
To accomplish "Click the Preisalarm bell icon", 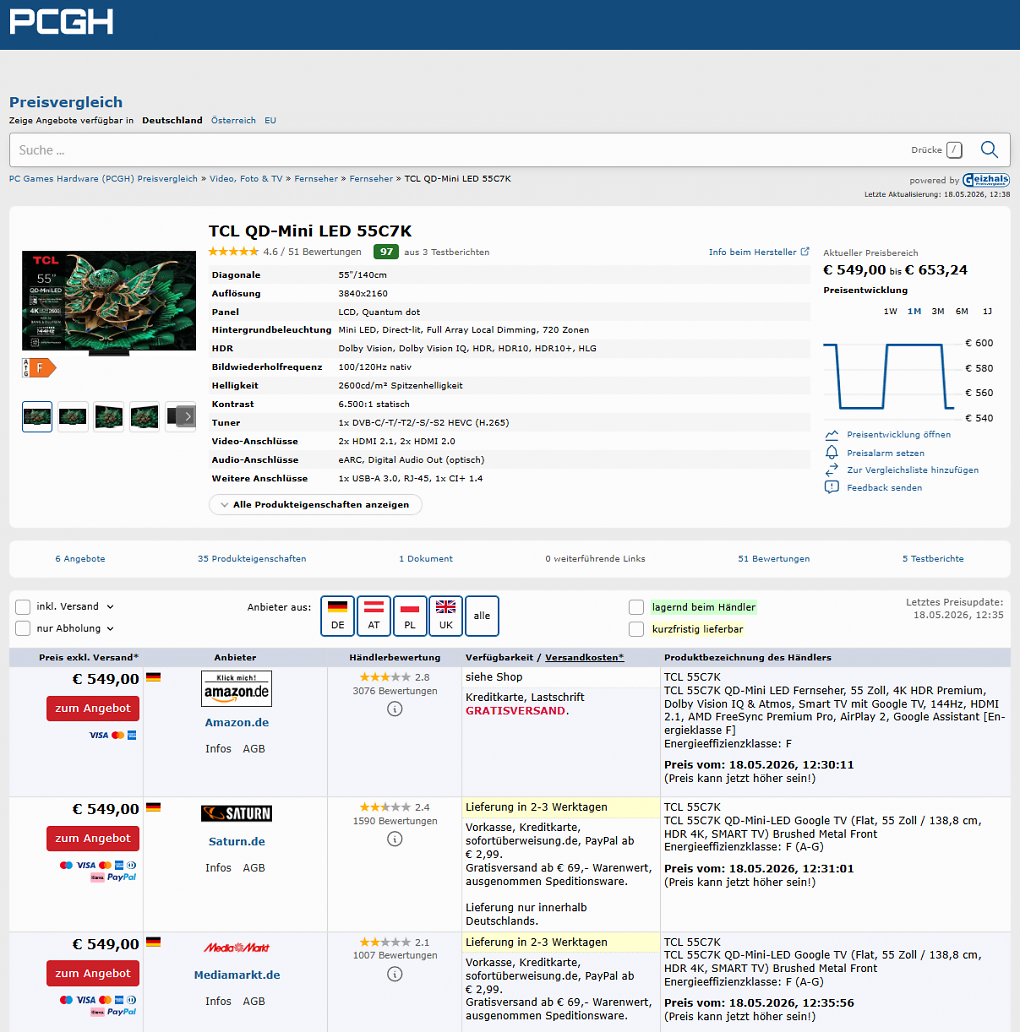I will pos(832,452).
